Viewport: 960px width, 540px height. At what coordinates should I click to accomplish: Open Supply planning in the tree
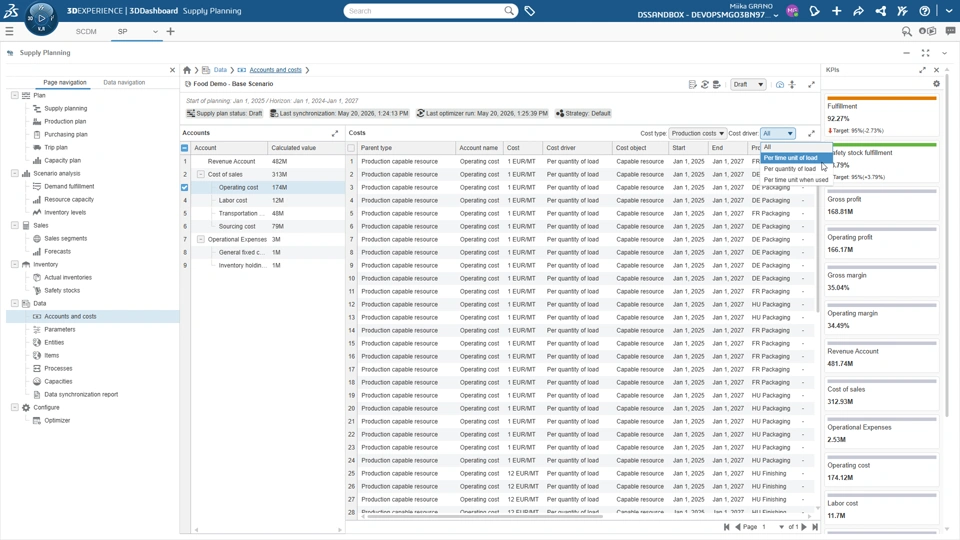(66, 108)
